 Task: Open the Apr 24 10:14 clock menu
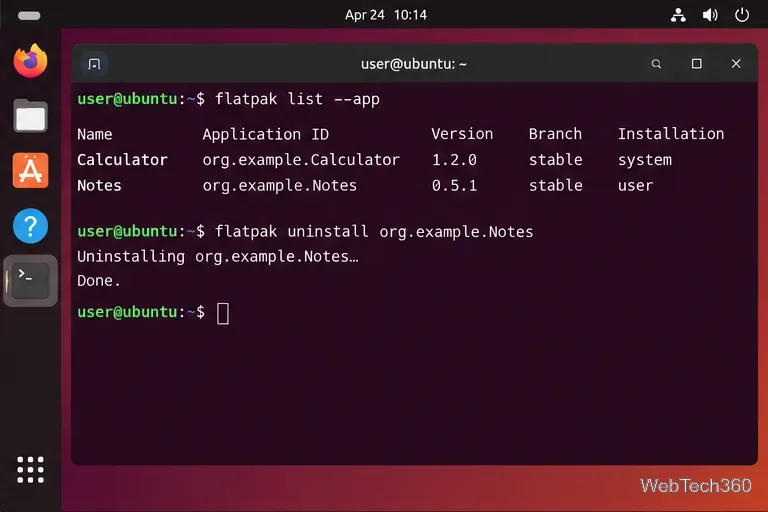(385, 15)
